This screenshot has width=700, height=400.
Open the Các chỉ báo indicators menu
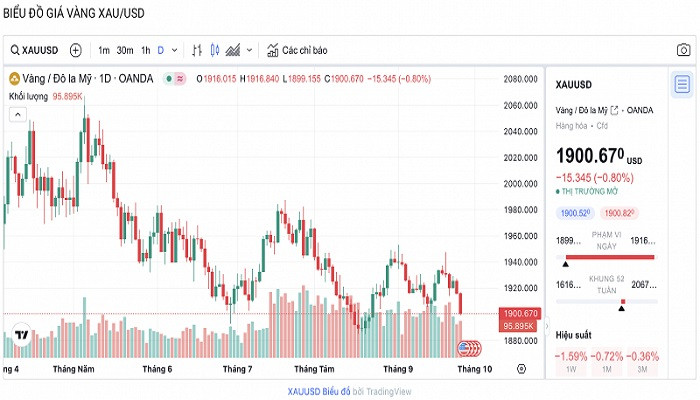tap(296, 50)
